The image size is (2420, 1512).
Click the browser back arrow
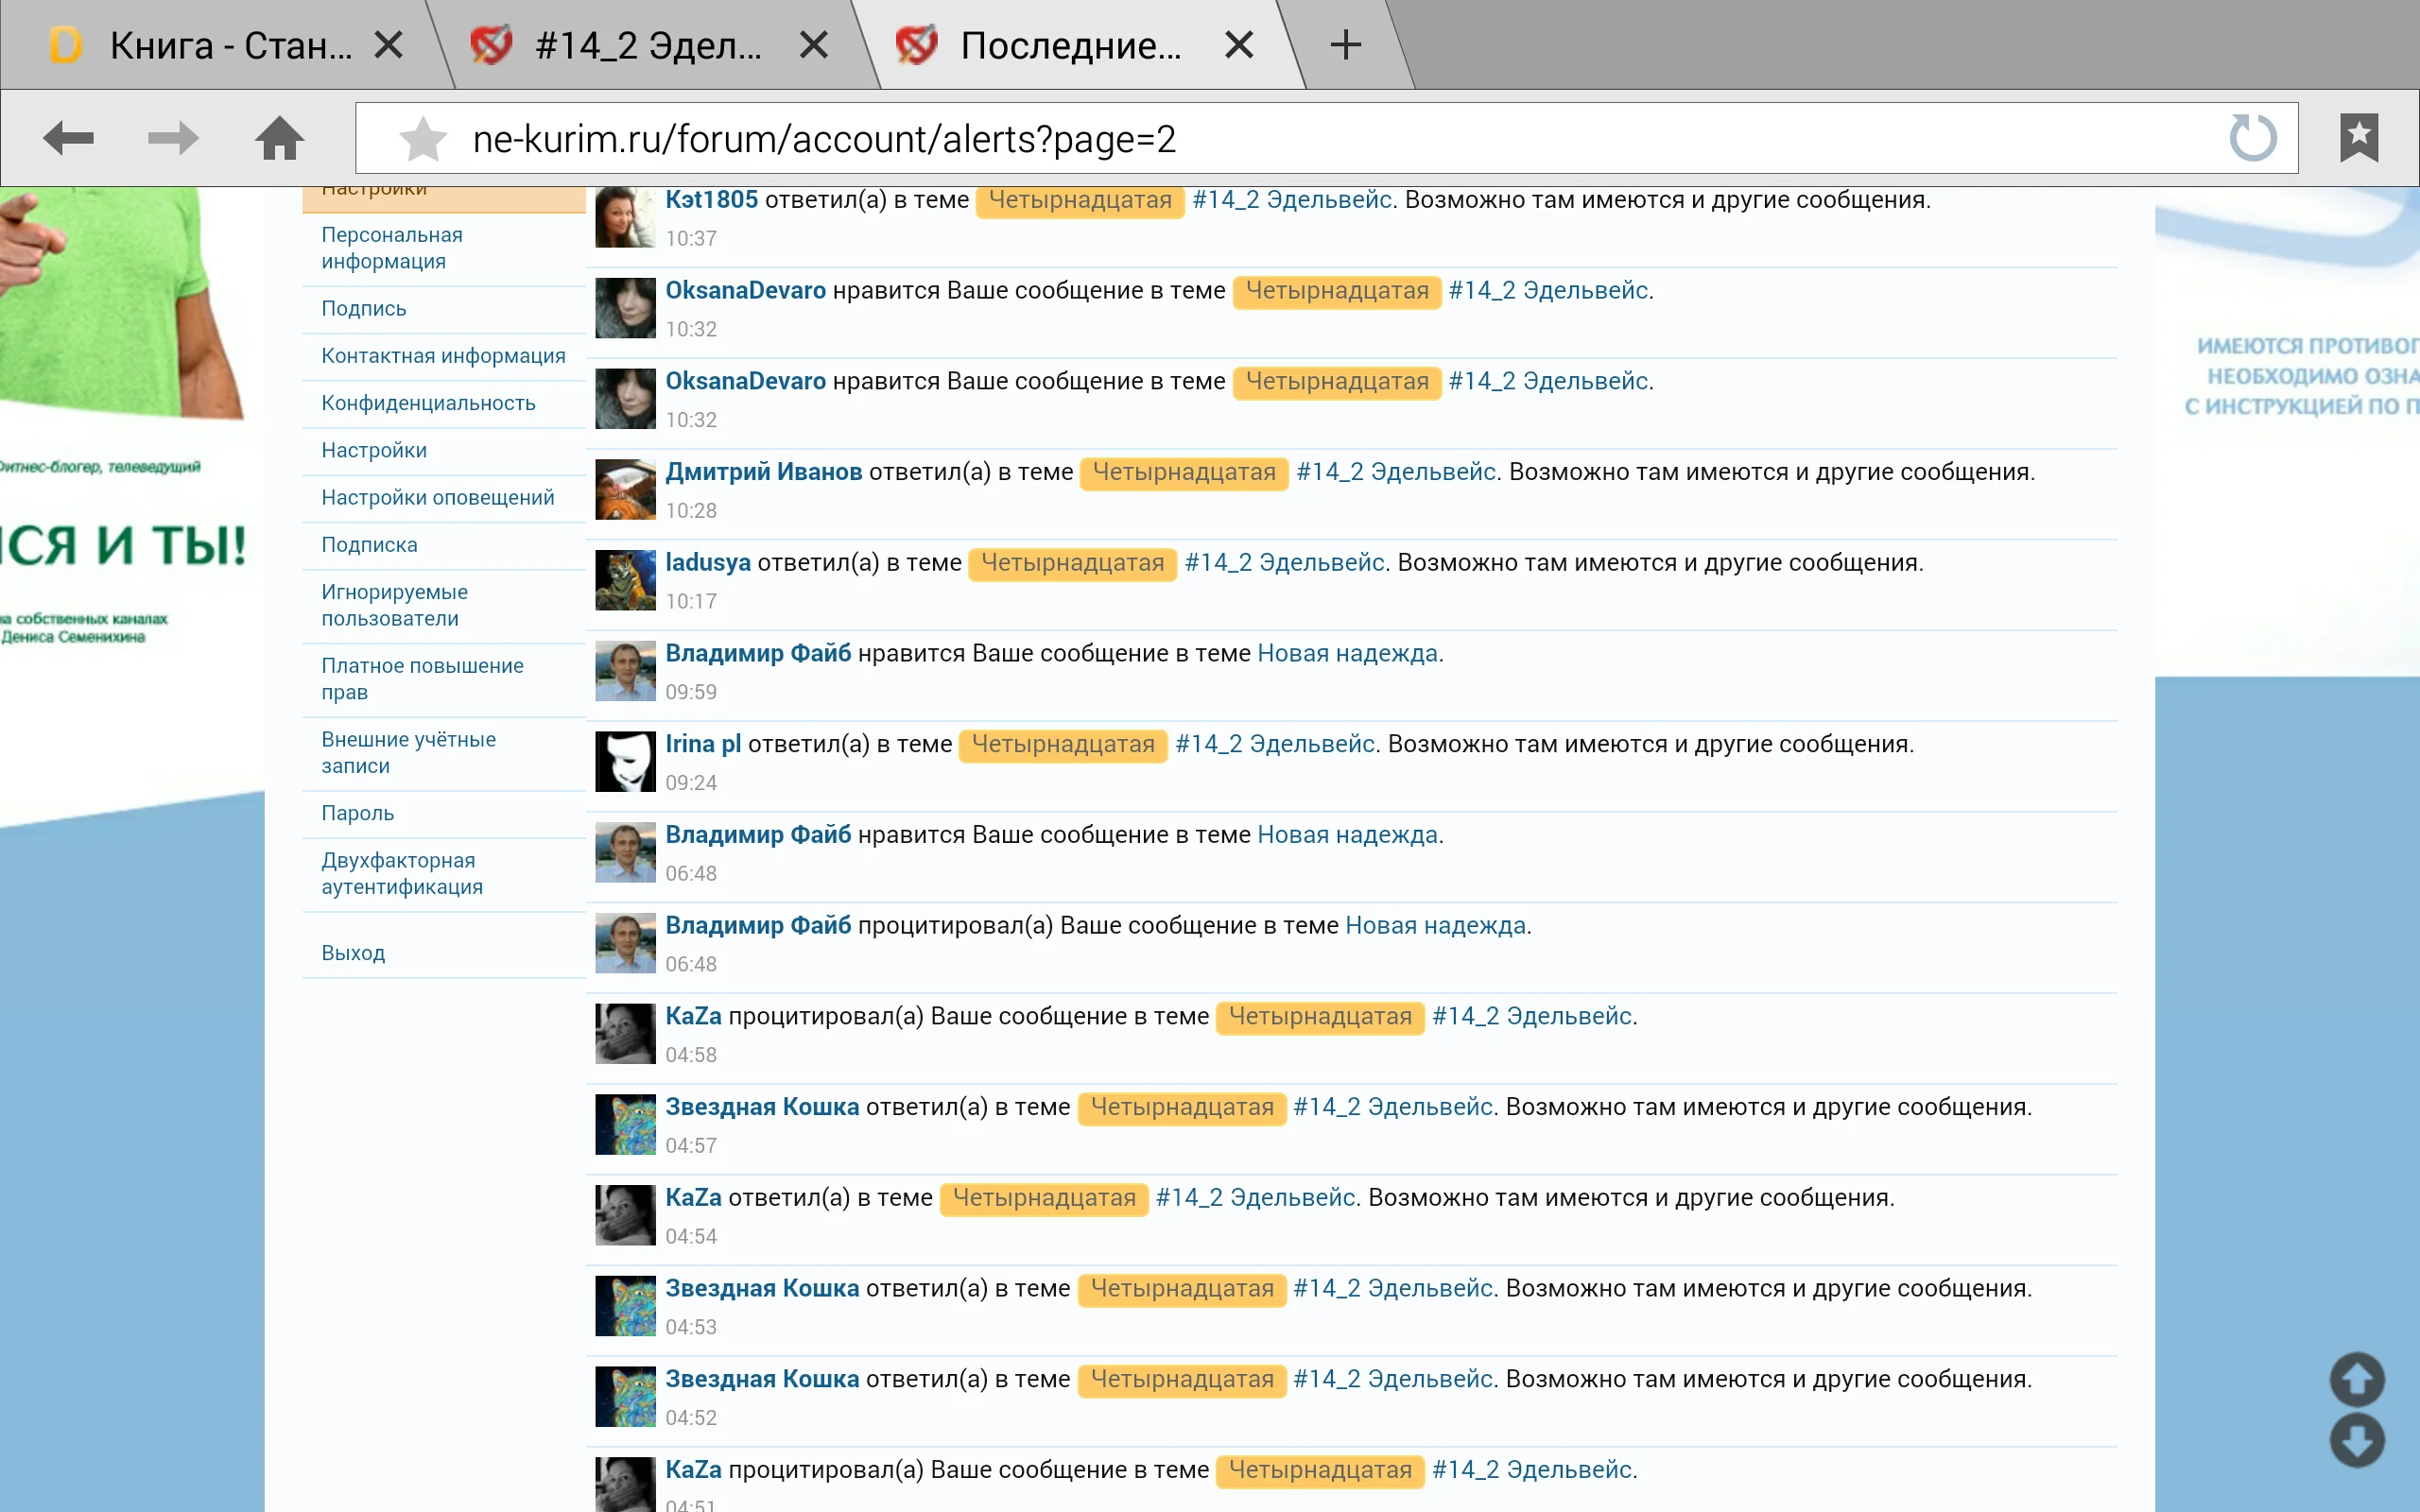pyautogui.click(x=68, y=138)
